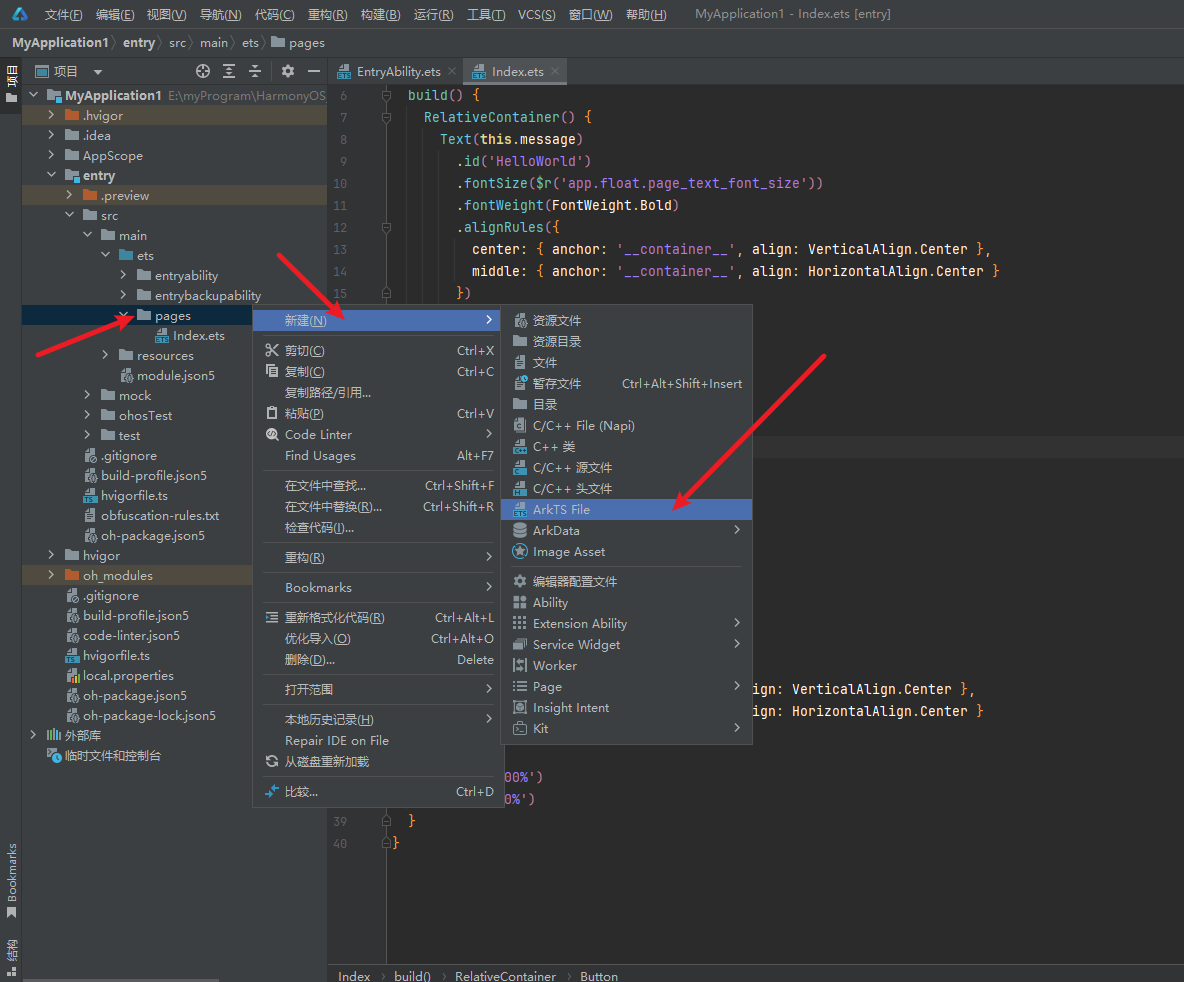1184x982 pixels.
Task: Collapse the entry module folder
Action: [51, 175]
